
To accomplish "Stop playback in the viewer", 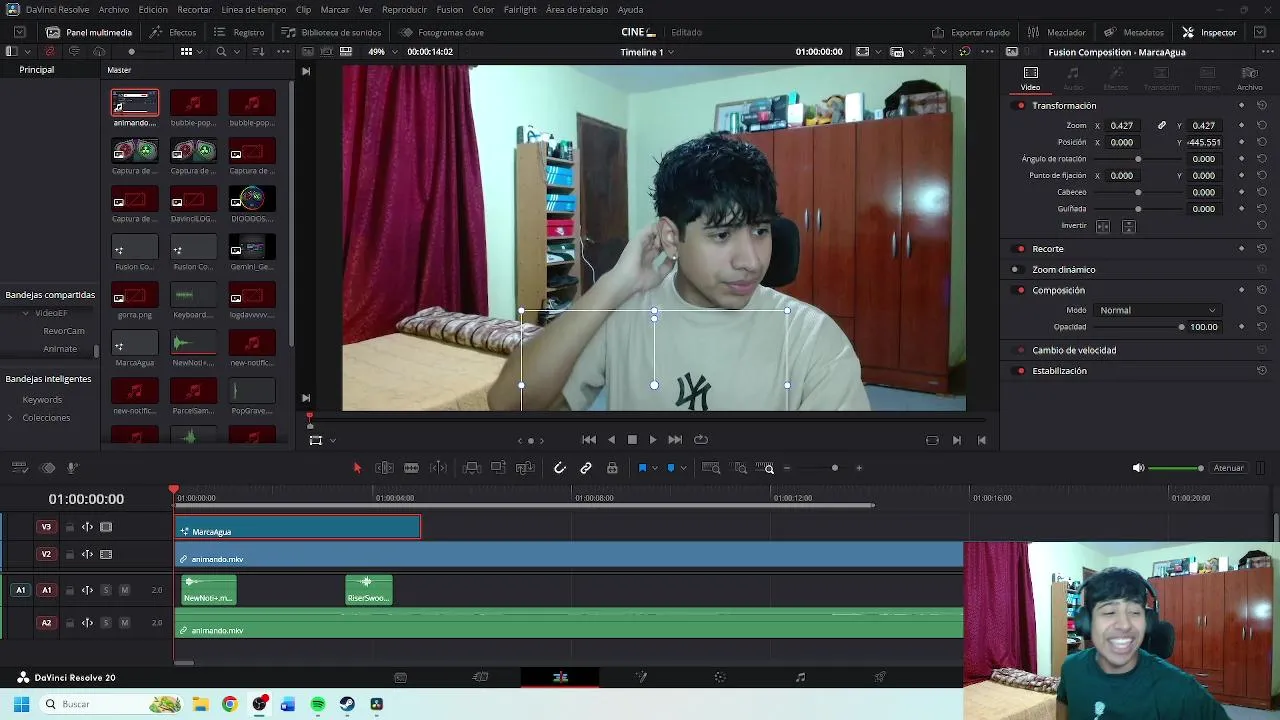I will pyautogui.click(x=632, y=440).
